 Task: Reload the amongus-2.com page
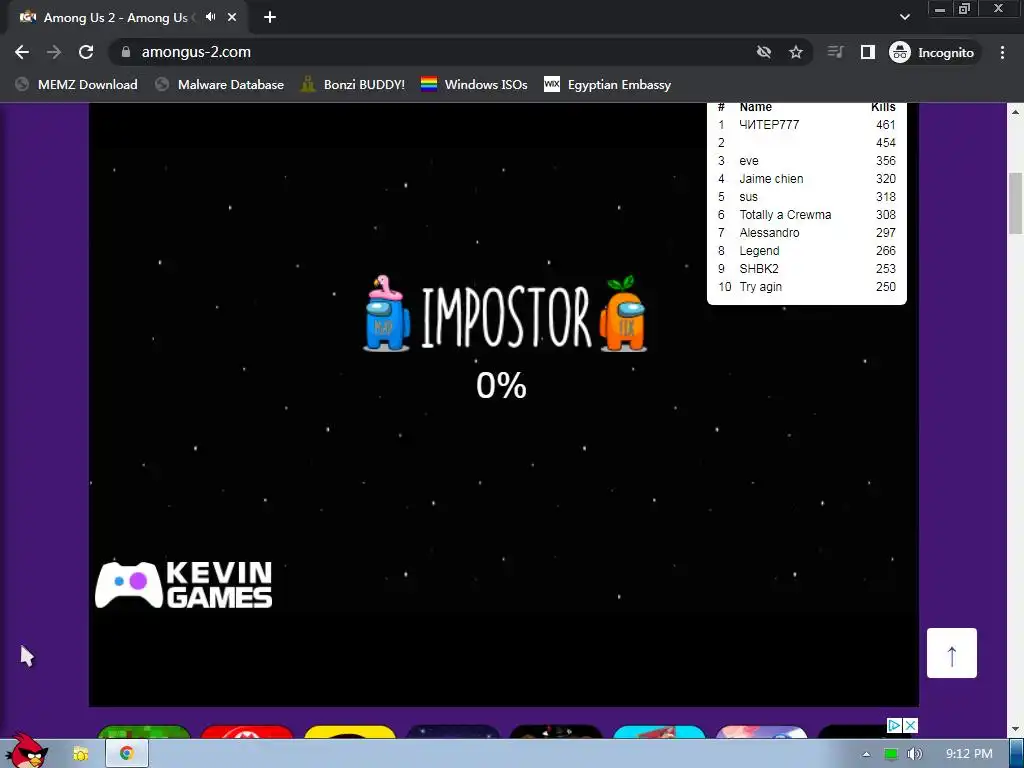click(86, 52)
